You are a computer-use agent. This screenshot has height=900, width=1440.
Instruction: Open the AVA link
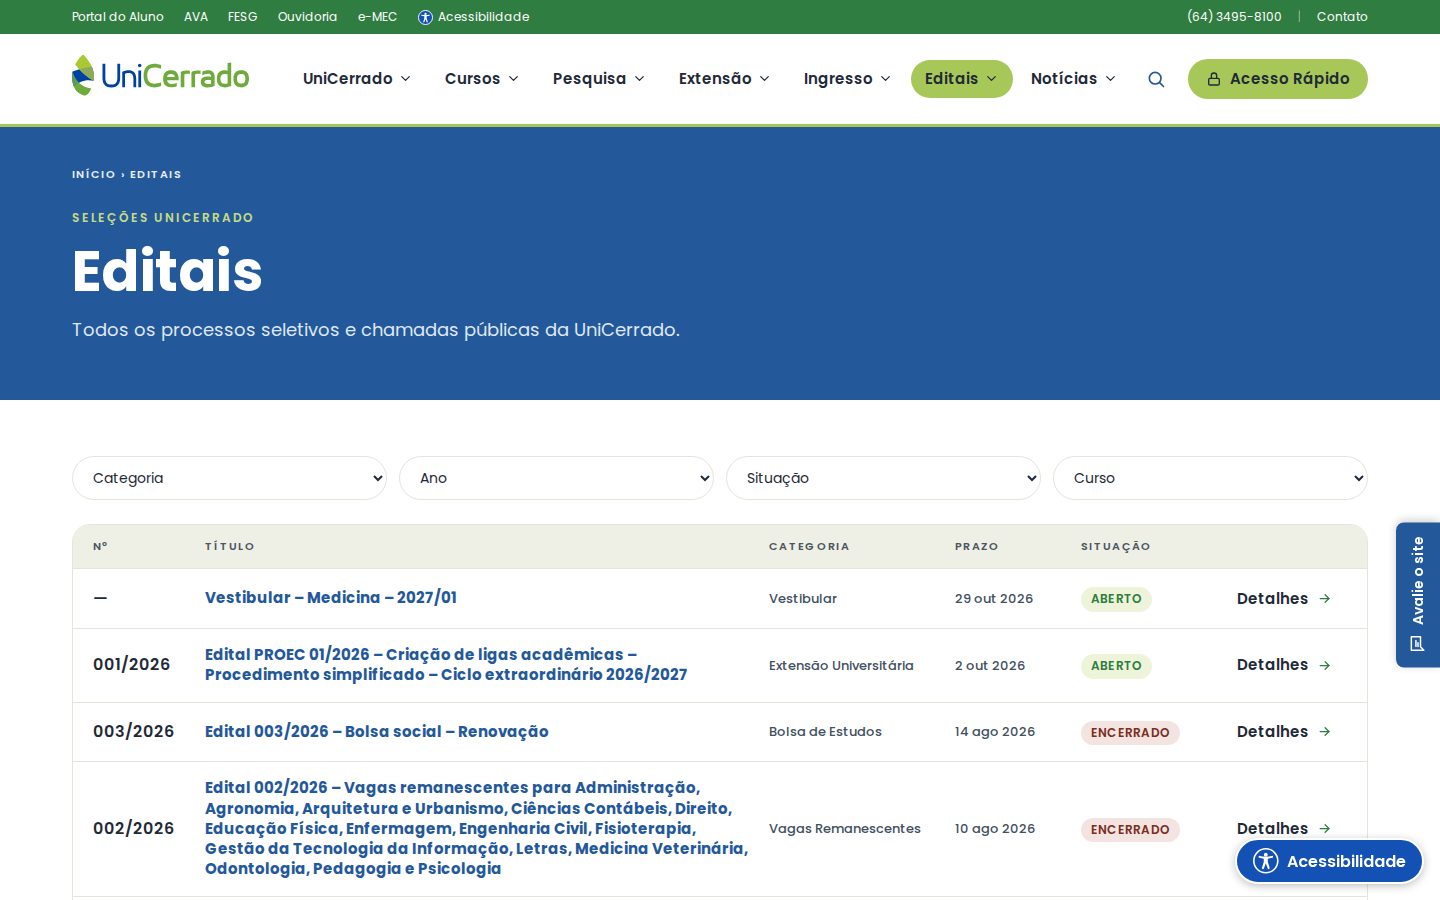click(196, 17)
